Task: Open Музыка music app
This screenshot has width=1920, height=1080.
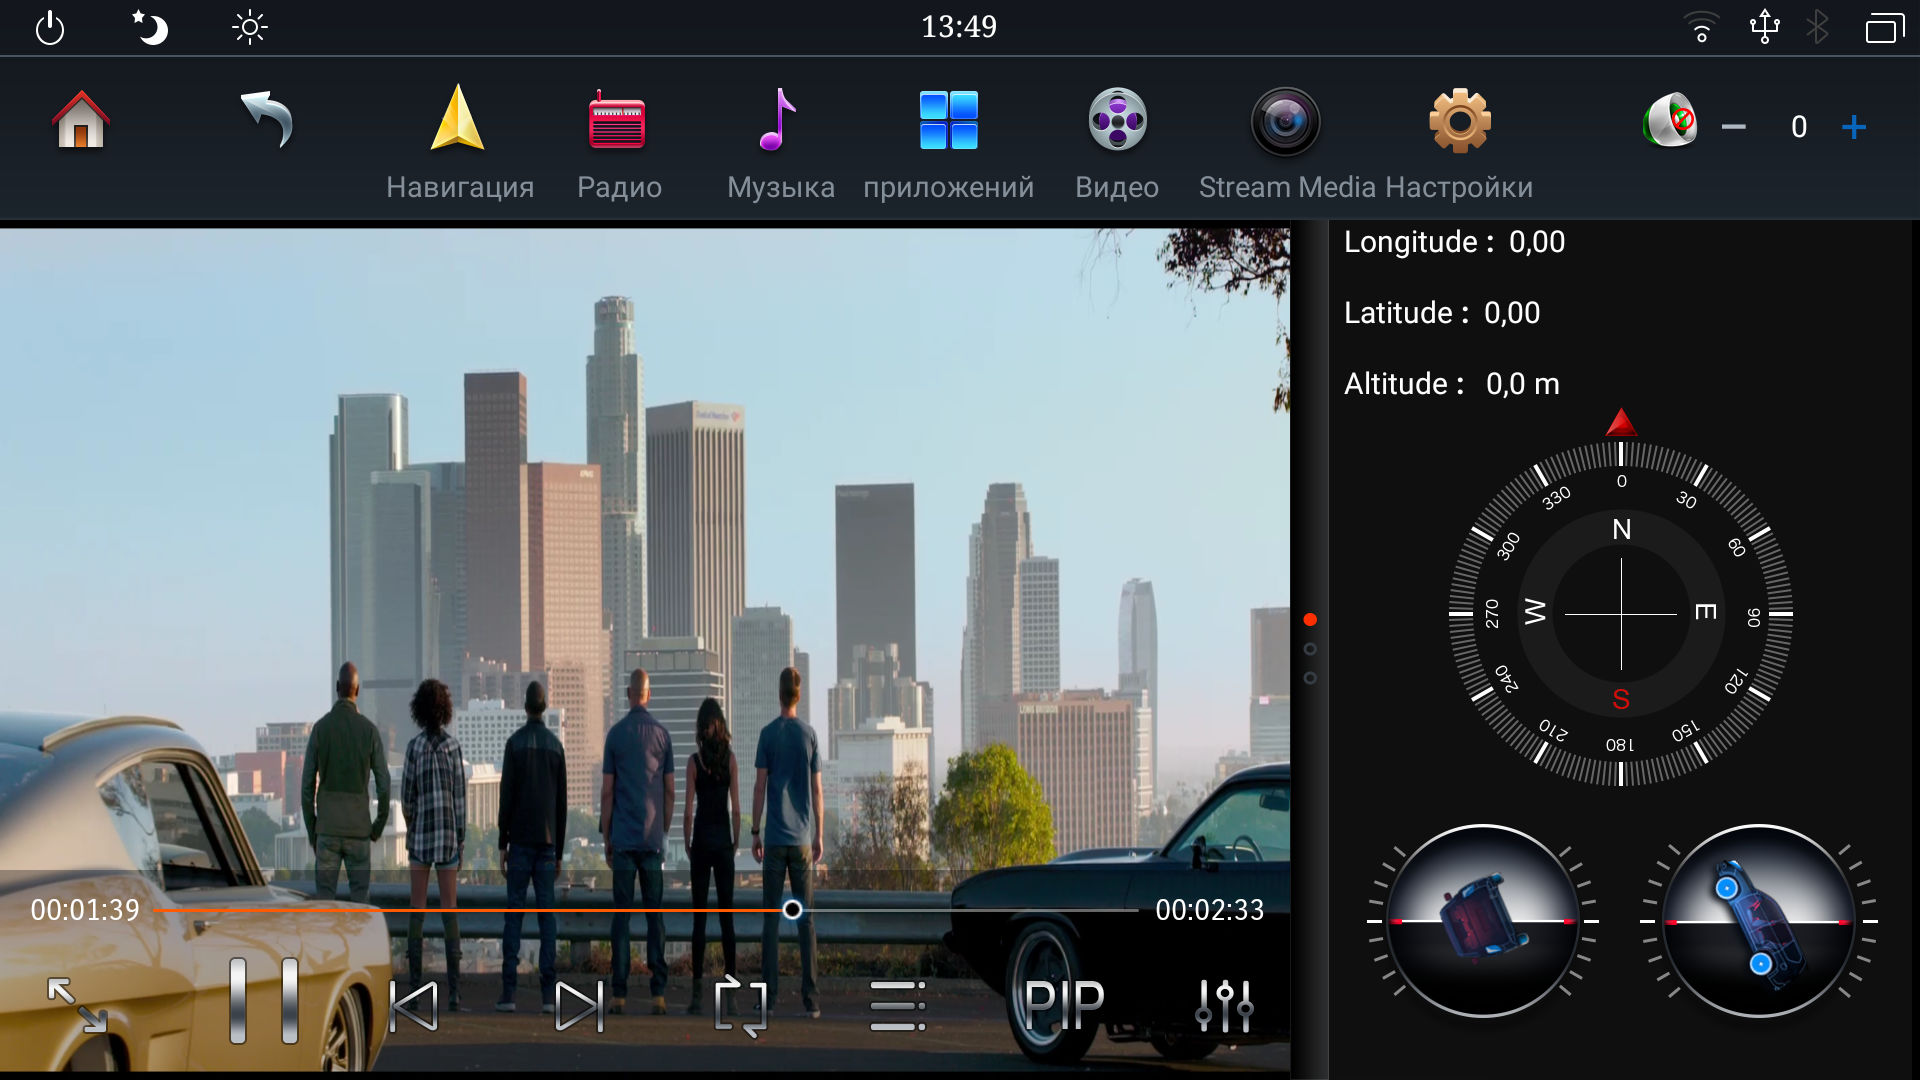Action: 780,143
